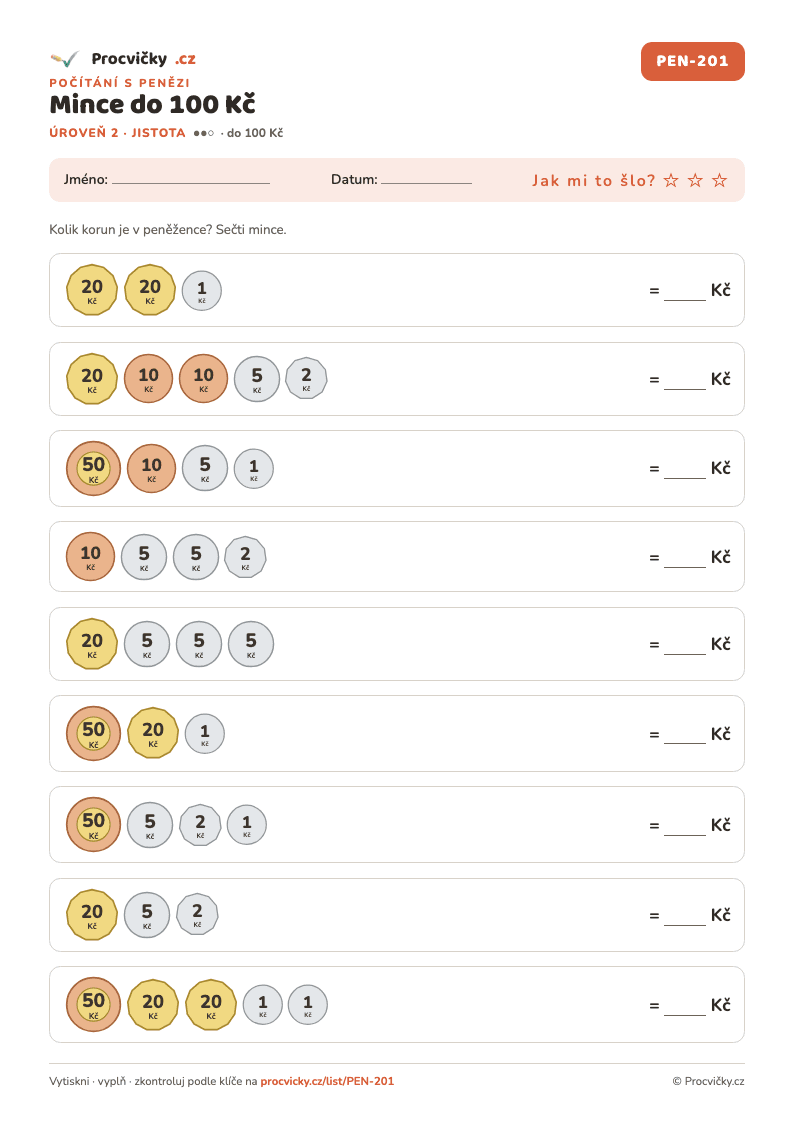Click the 2 Kč coin in the second row
The height and width of the screenshot is (1123, 794).
[x=306, y=378]
